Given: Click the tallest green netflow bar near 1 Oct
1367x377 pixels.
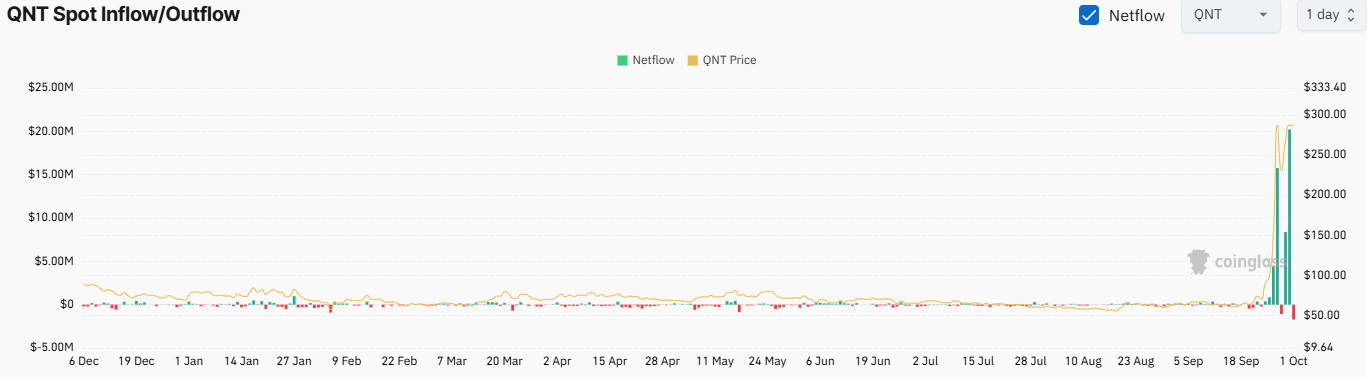Looking at the screenshot, I should [x=1289, y=216].
